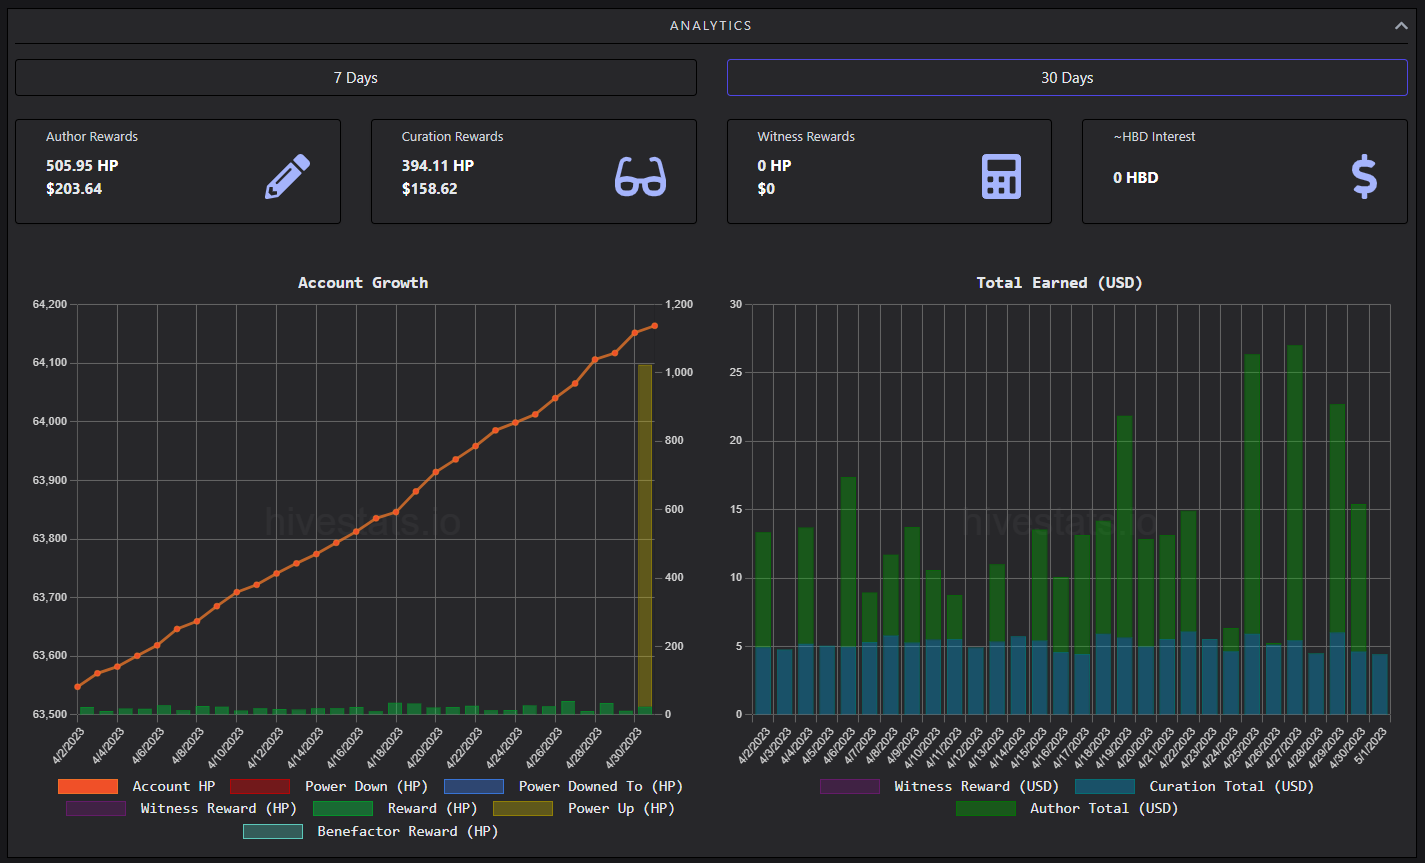Click the Power Downed To (HP) legend label
The height and width of the screenshot is (863, 1425).
[601, 786]
